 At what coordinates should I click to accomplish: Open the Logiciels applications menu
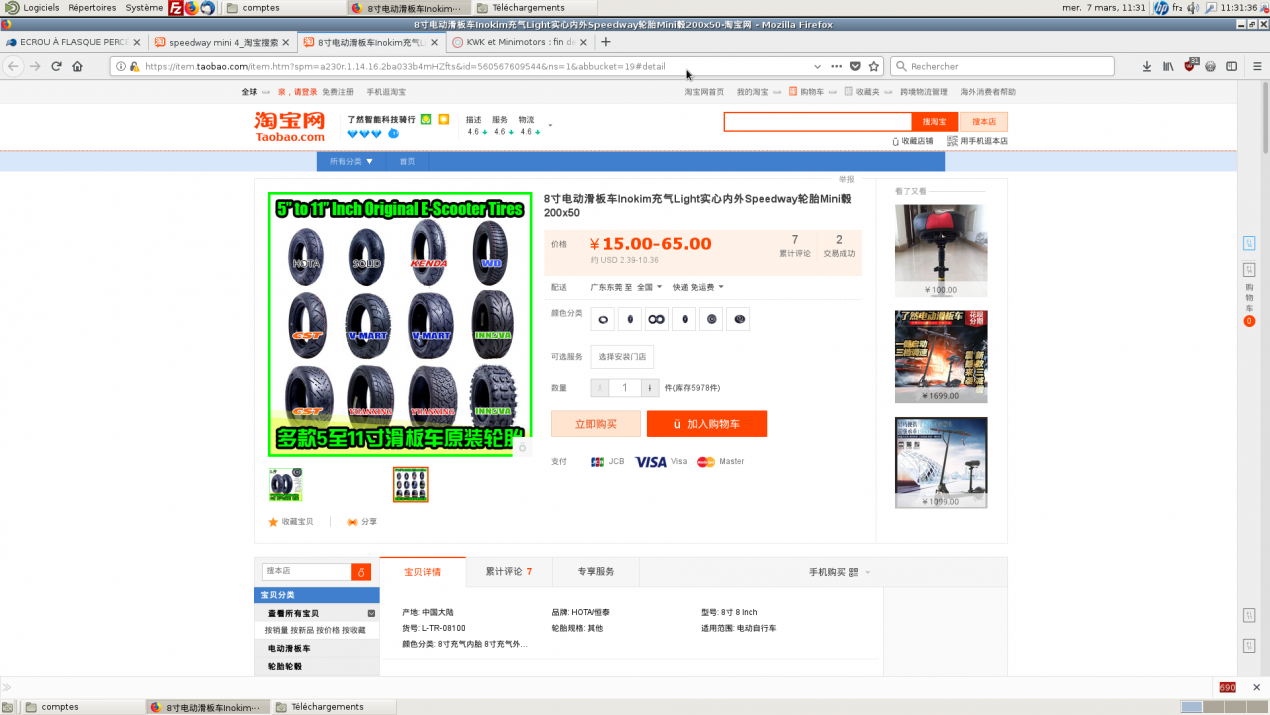click(x=32, y=8)
